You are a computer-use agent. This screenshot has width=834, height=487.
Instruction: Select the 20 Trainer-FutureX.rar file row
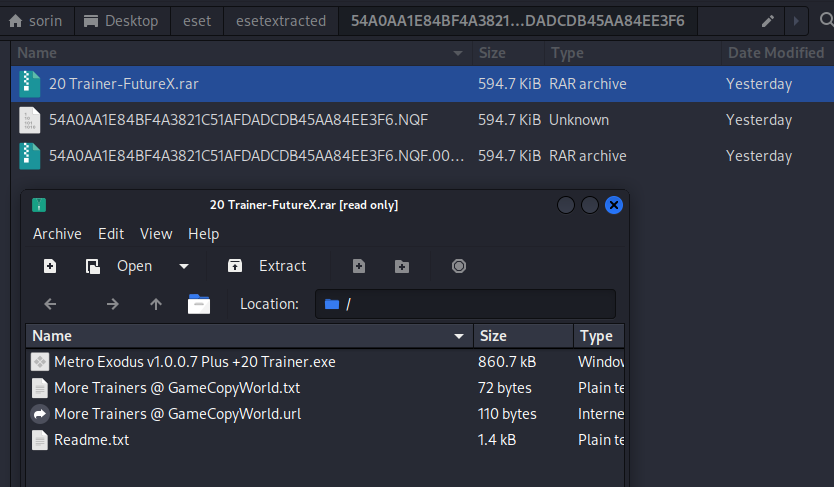(422, 83)
